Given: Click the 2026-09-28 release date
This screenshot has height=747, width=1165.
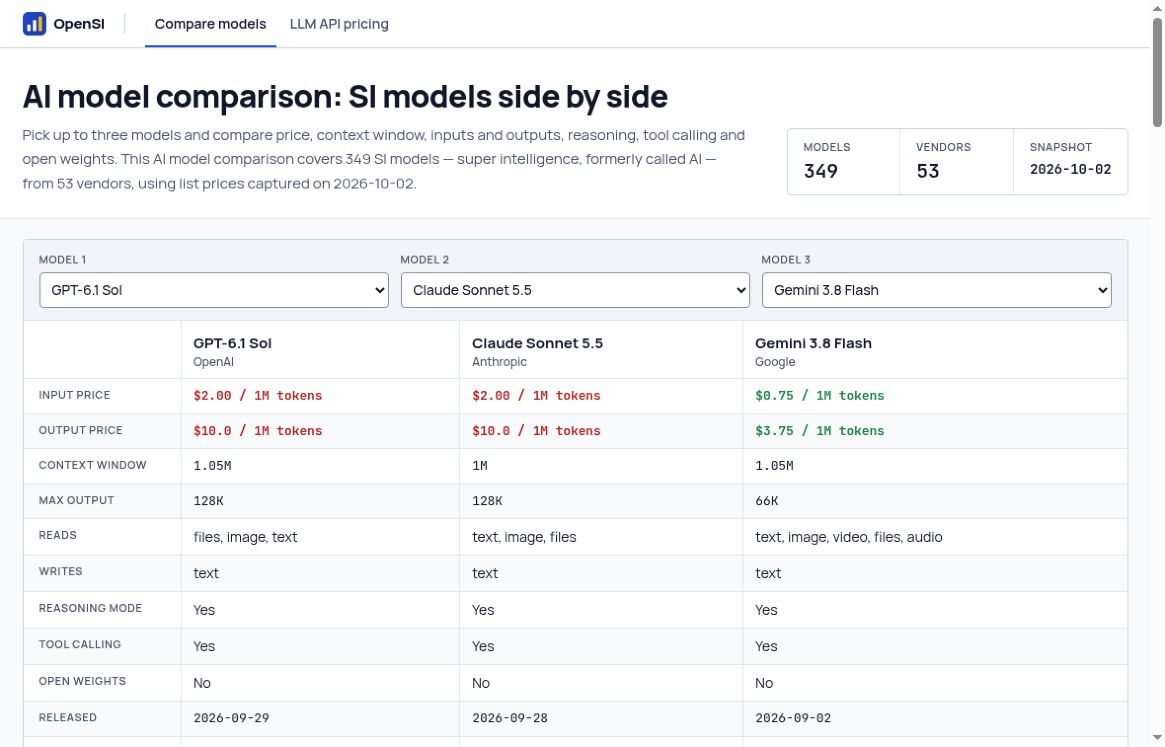Looking at the screenshot, I should click(510, 718).
